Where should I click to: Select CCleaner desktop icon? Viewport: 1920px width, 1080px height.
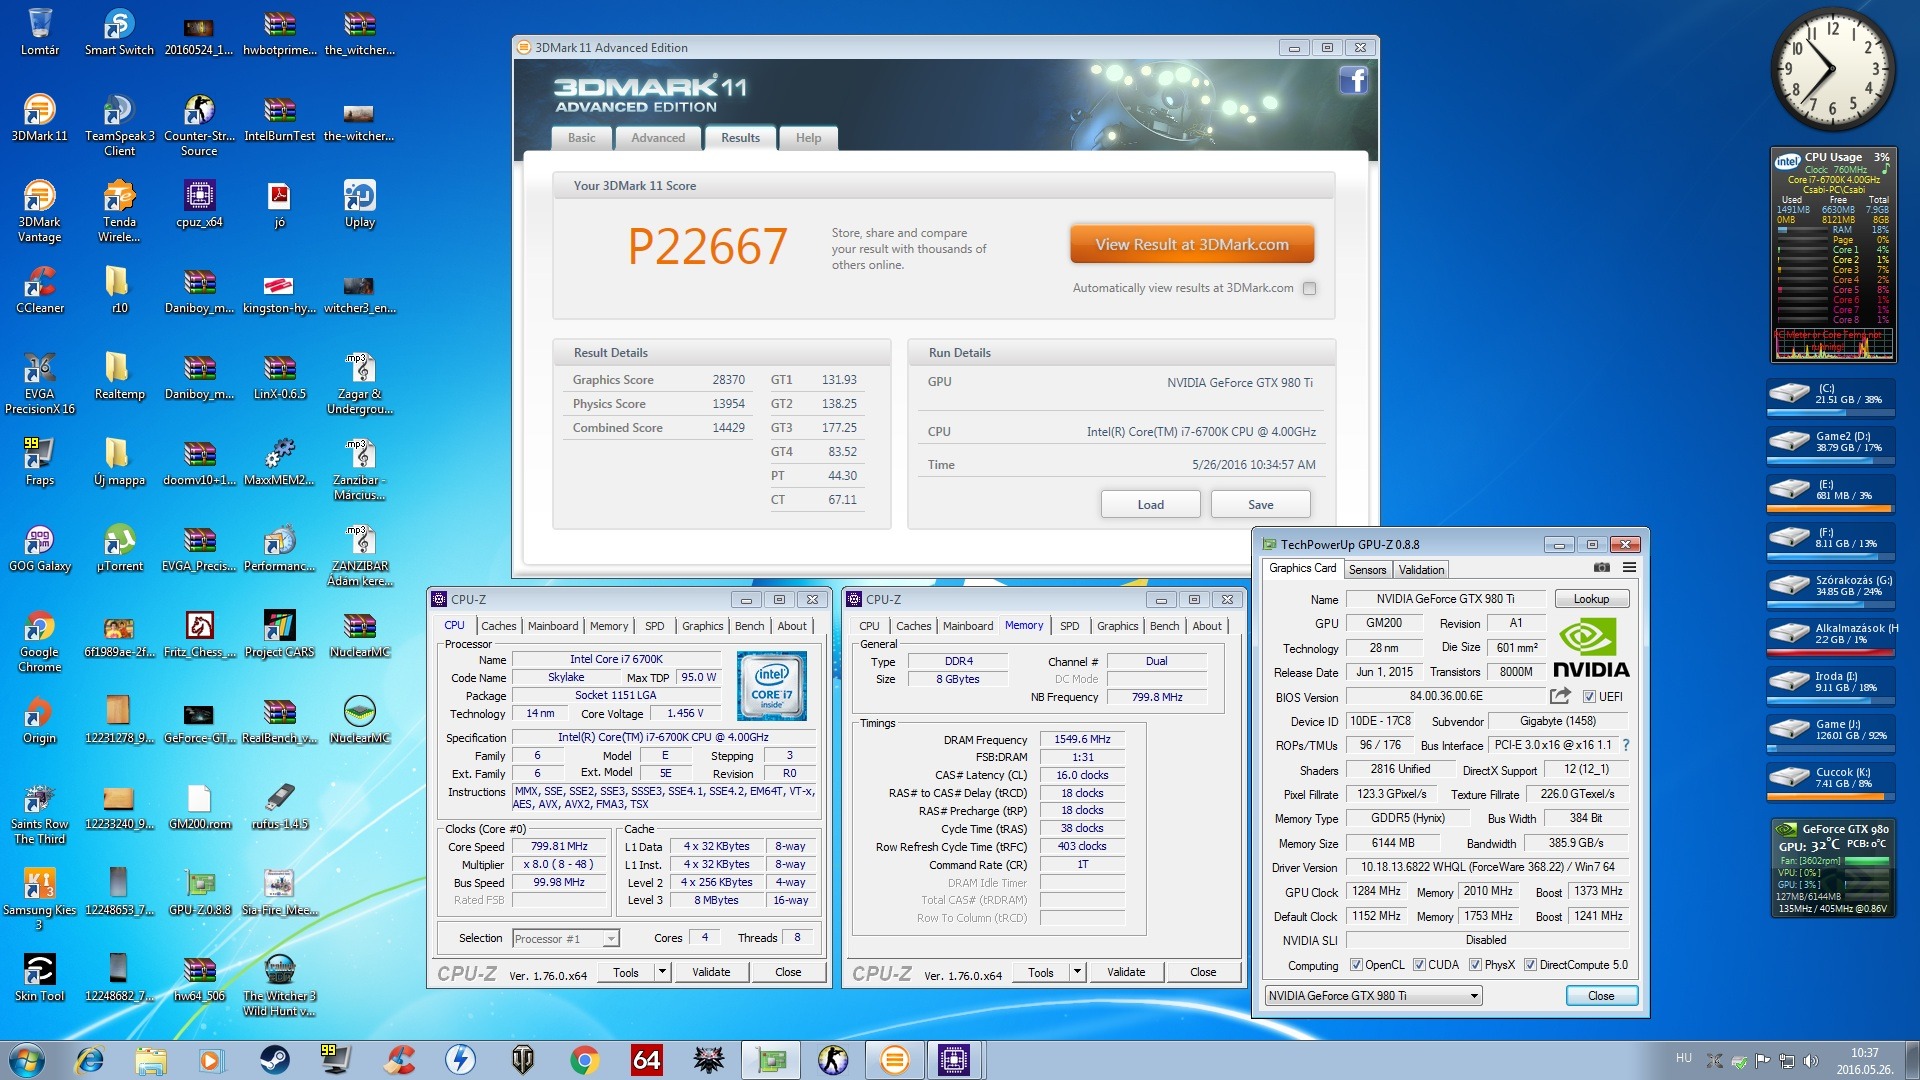pyautogui.click(x=40, y=290)
